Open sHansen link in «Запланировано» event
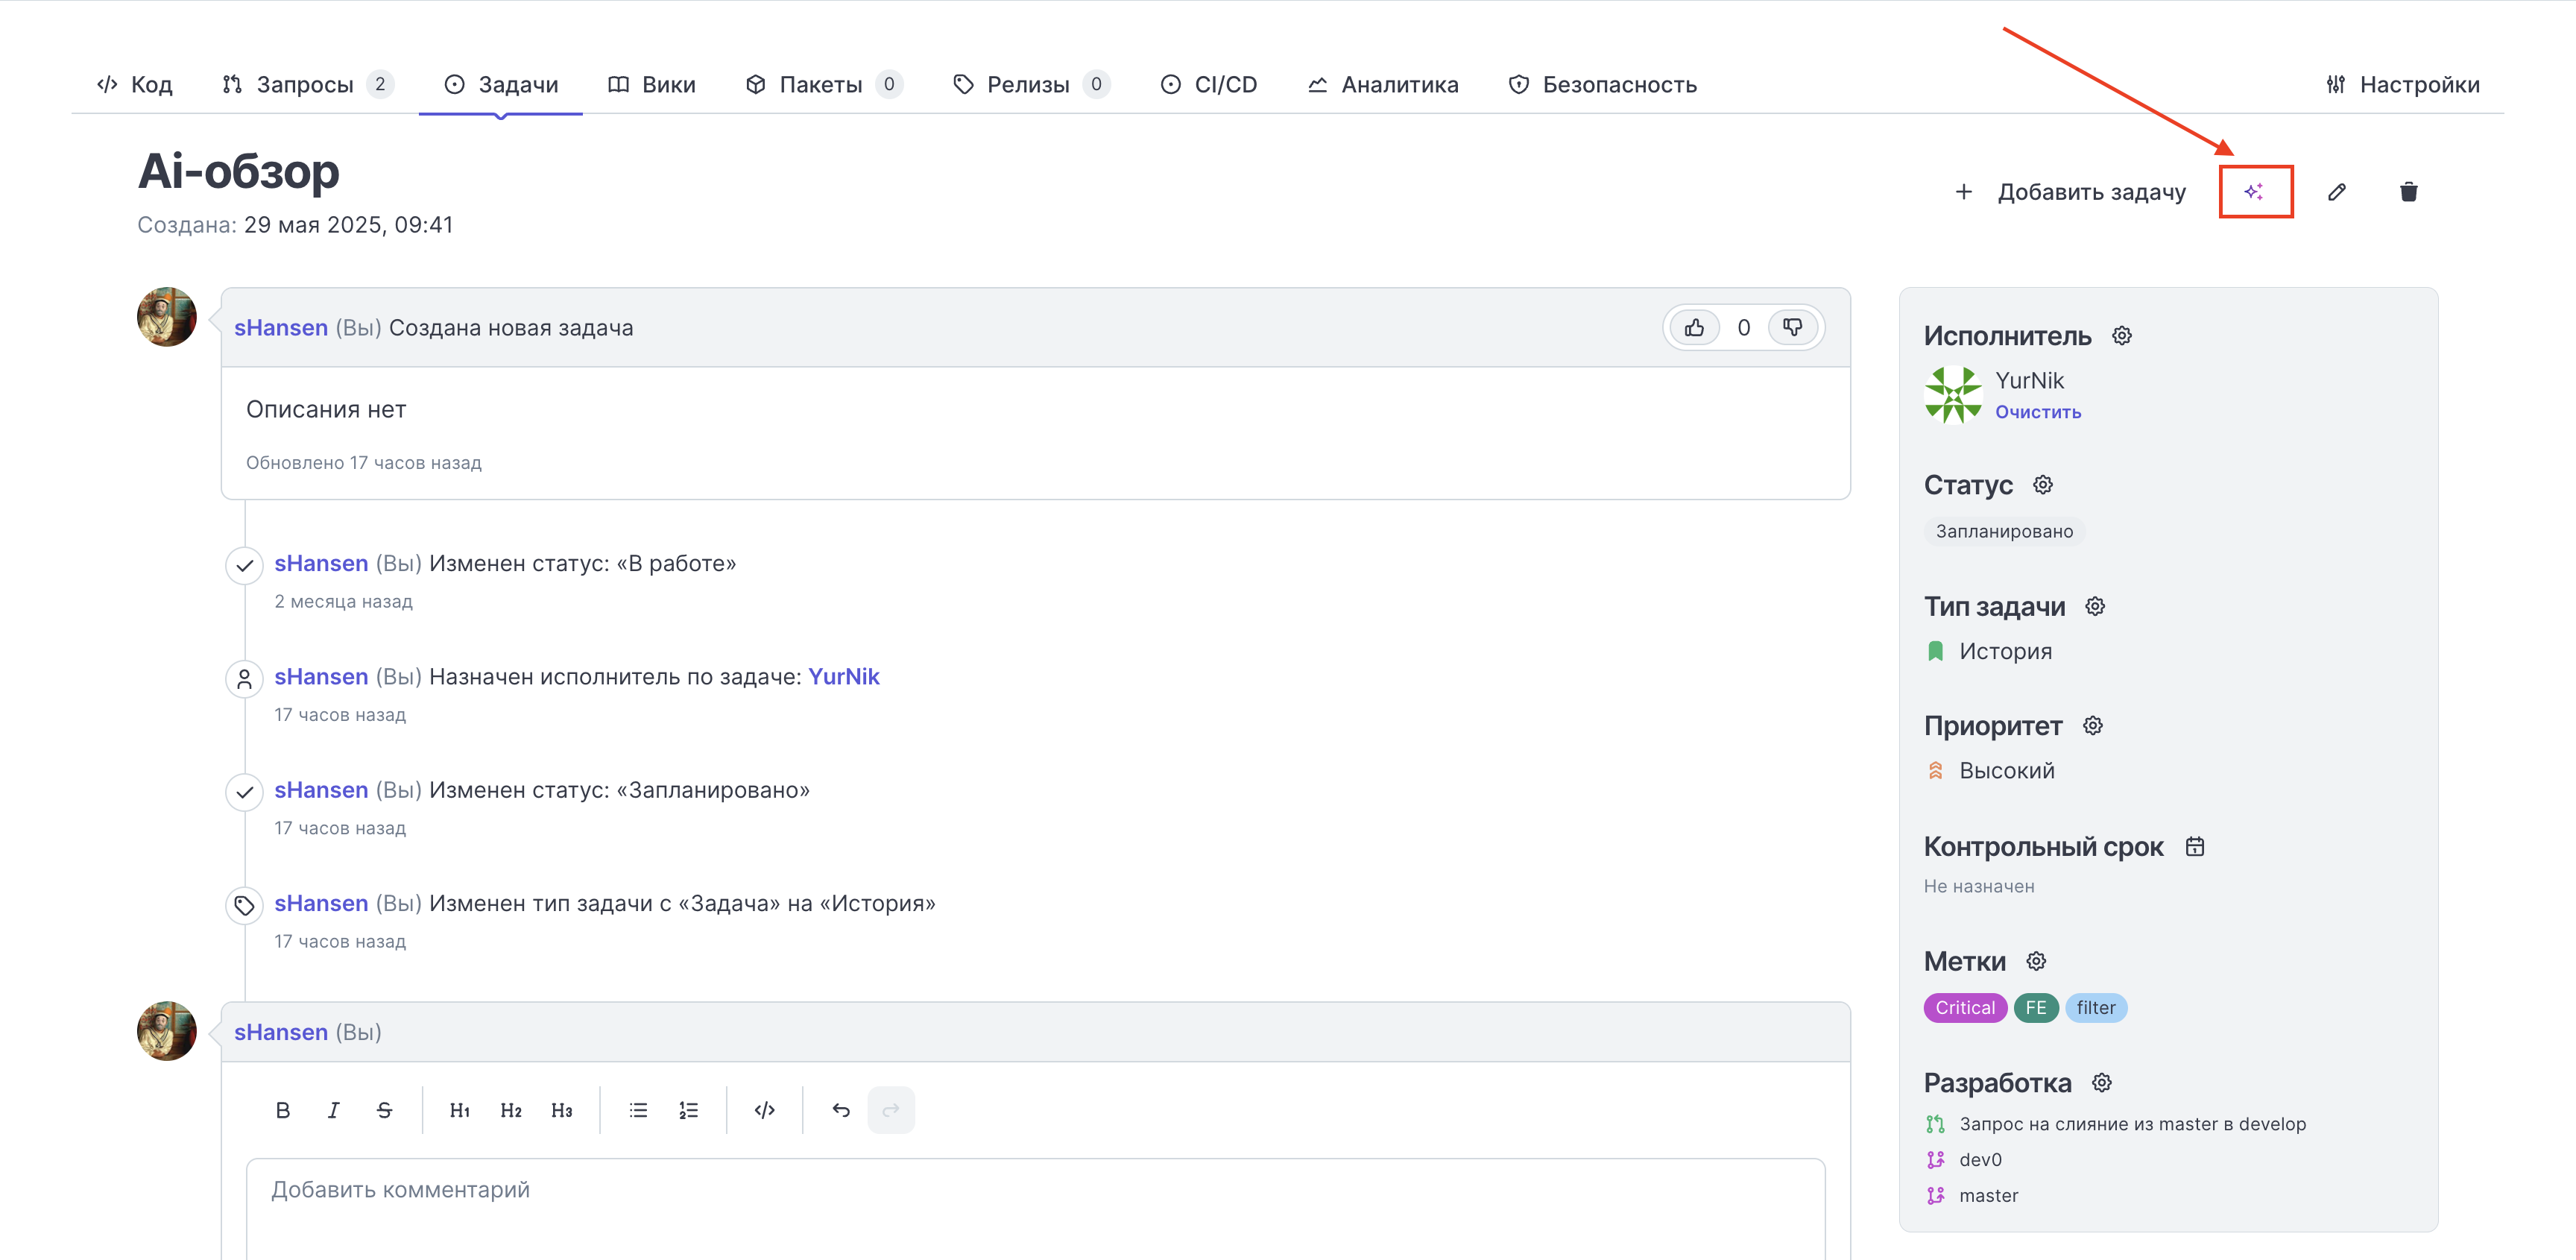The width and height of the screenshot is (2576, 1260). (321, 790)
